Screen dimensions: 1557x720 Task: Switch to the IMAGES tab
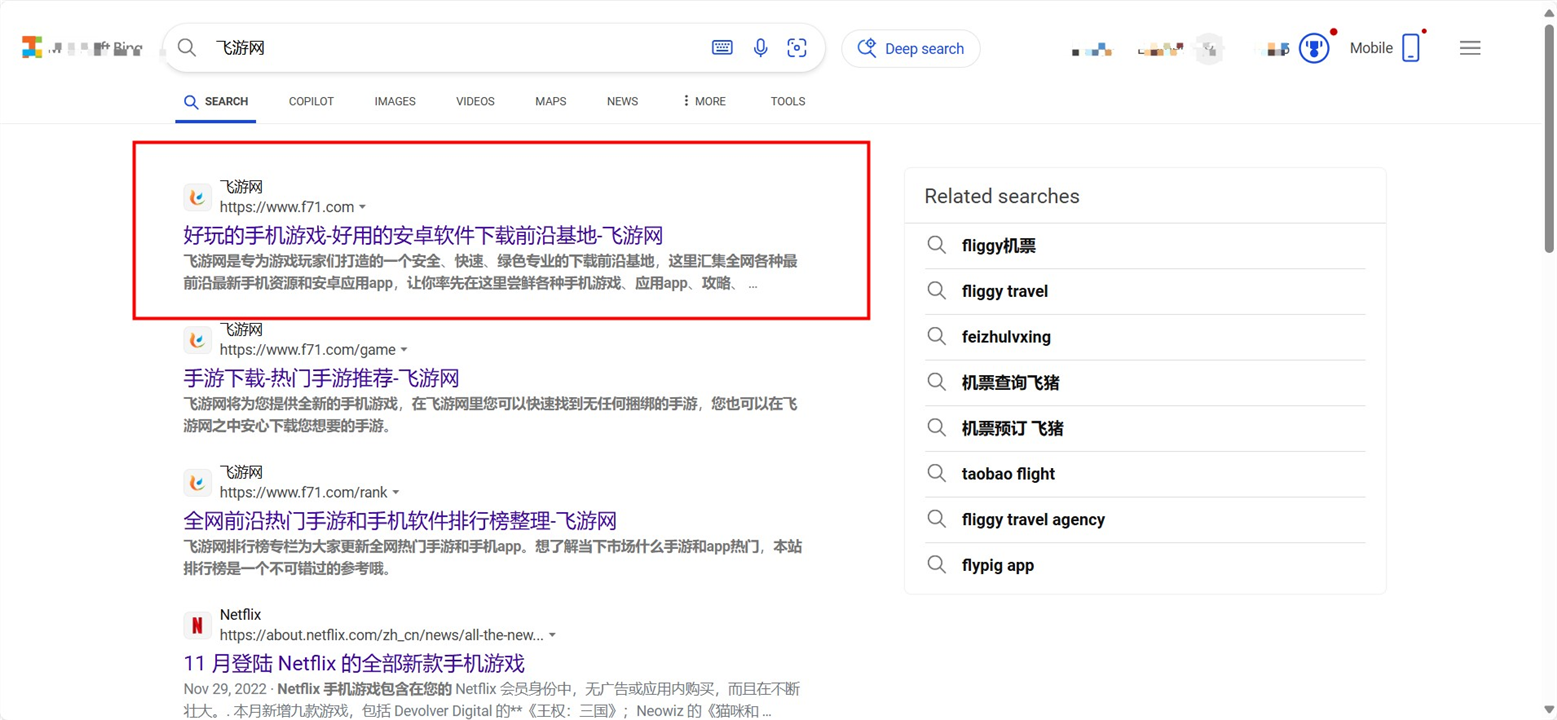395,101
